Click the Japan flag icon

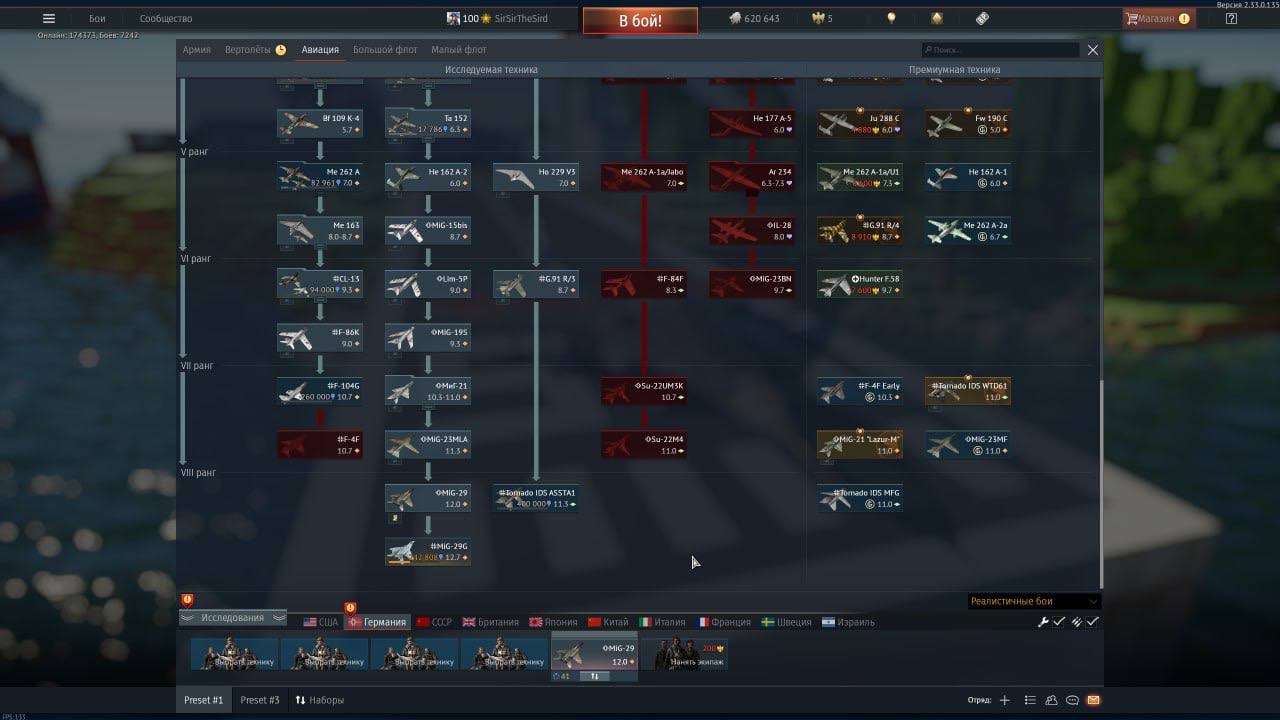tap(536, 622)
